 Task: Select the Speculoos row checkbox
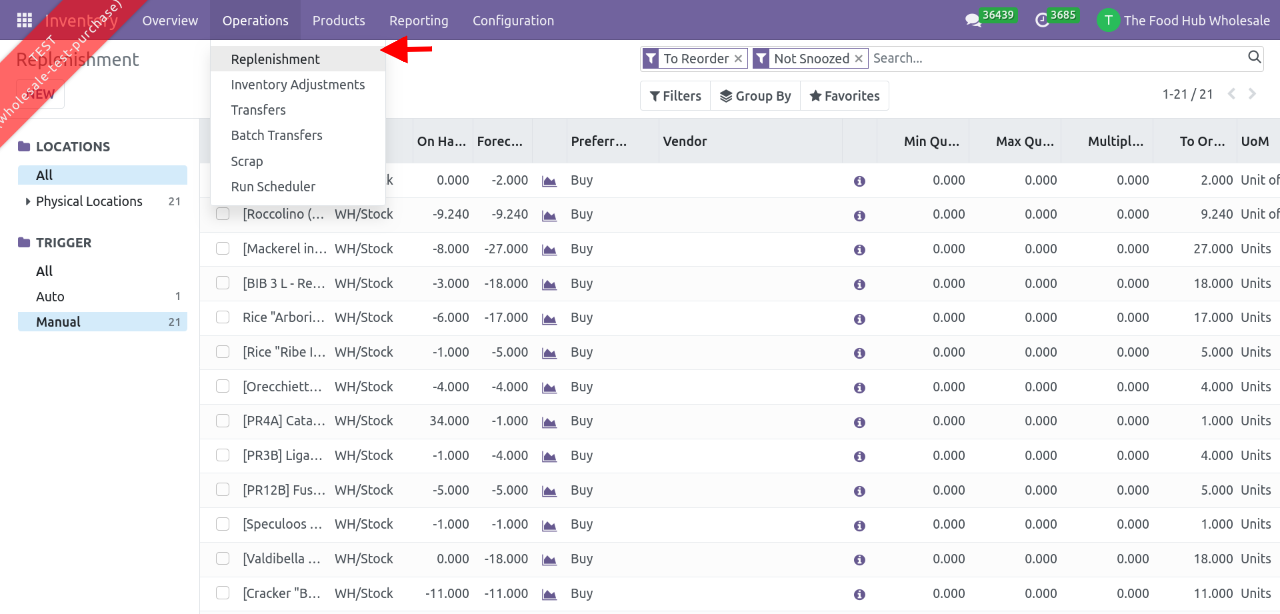223,524
